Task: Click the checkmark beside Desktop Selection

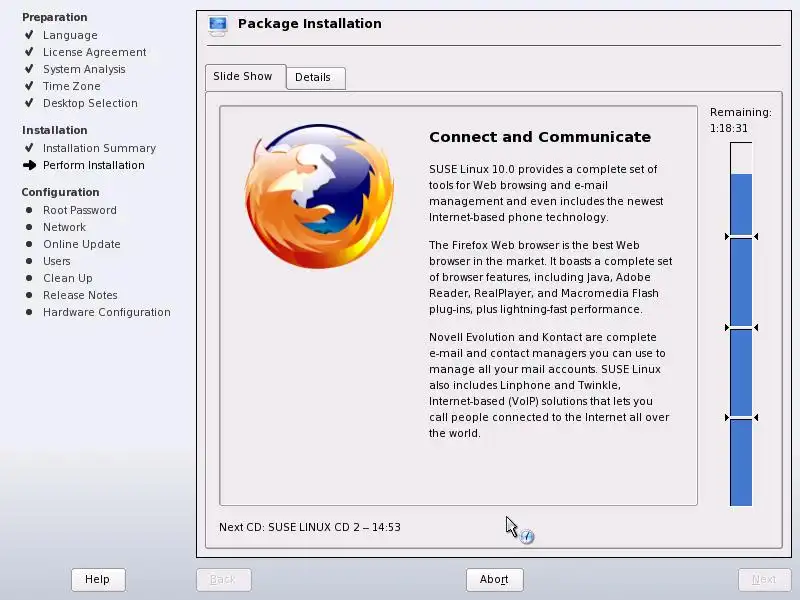Action: pyautogui.click(x=29, y=103)
